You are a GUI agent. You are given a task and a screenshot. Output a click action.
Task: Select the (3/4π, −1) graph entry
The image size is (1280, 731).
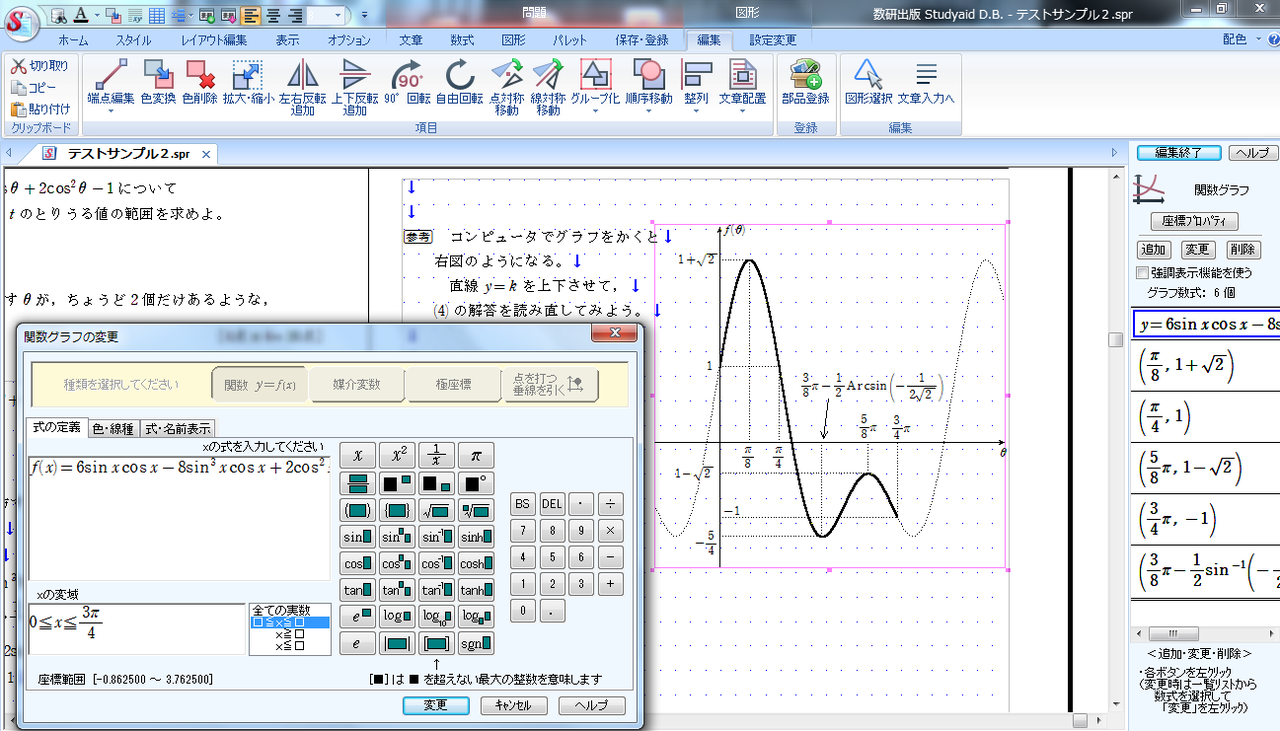click(x=1206, y=519)
